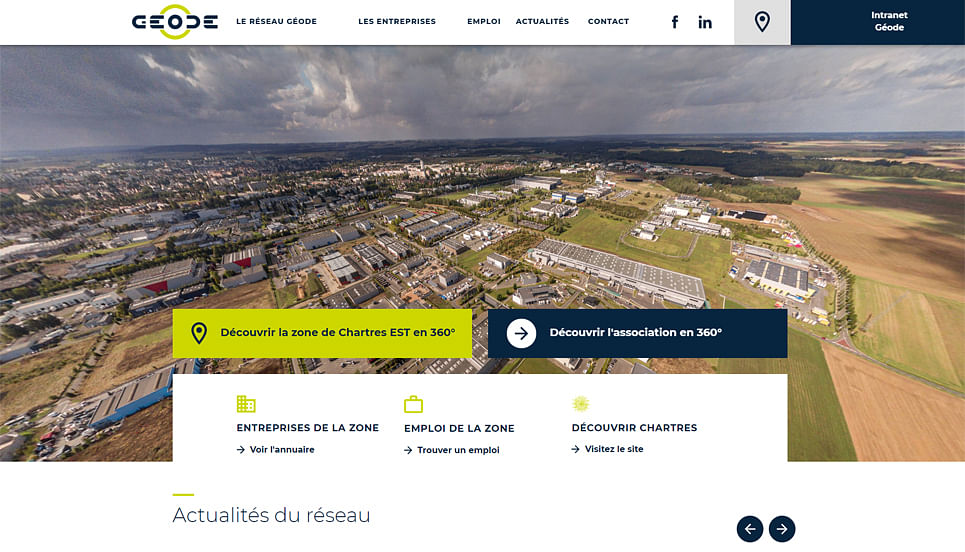Open Intranet Géode button

point(888,22)
